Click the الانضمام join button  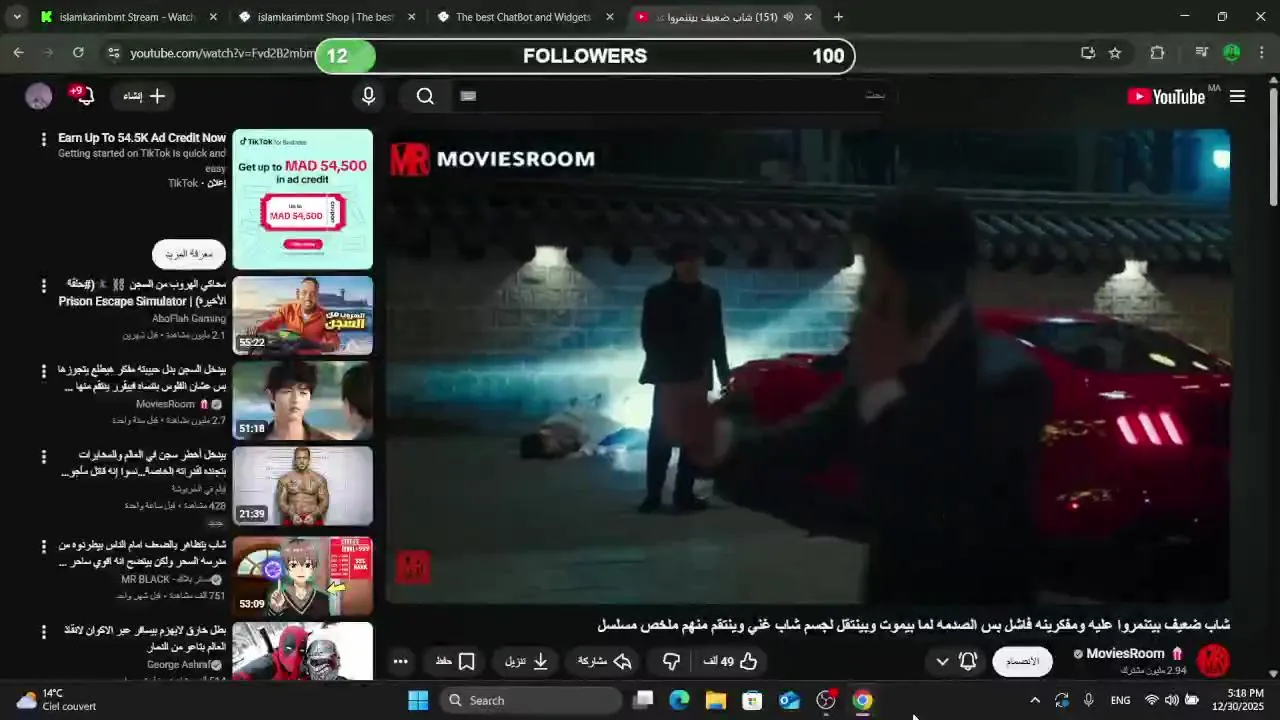(1022, 661)
